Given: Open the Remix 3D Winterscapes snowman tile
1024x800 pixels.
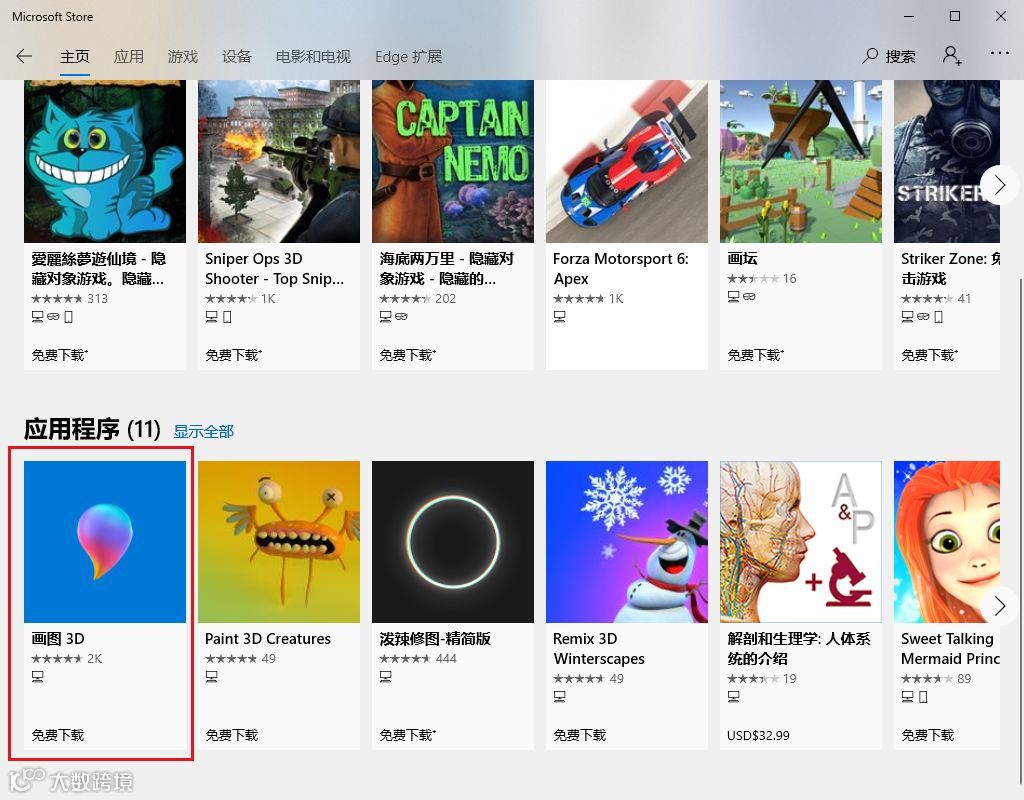Looking at the screenshot, I should pyautogui.click(x=627, y=541).
